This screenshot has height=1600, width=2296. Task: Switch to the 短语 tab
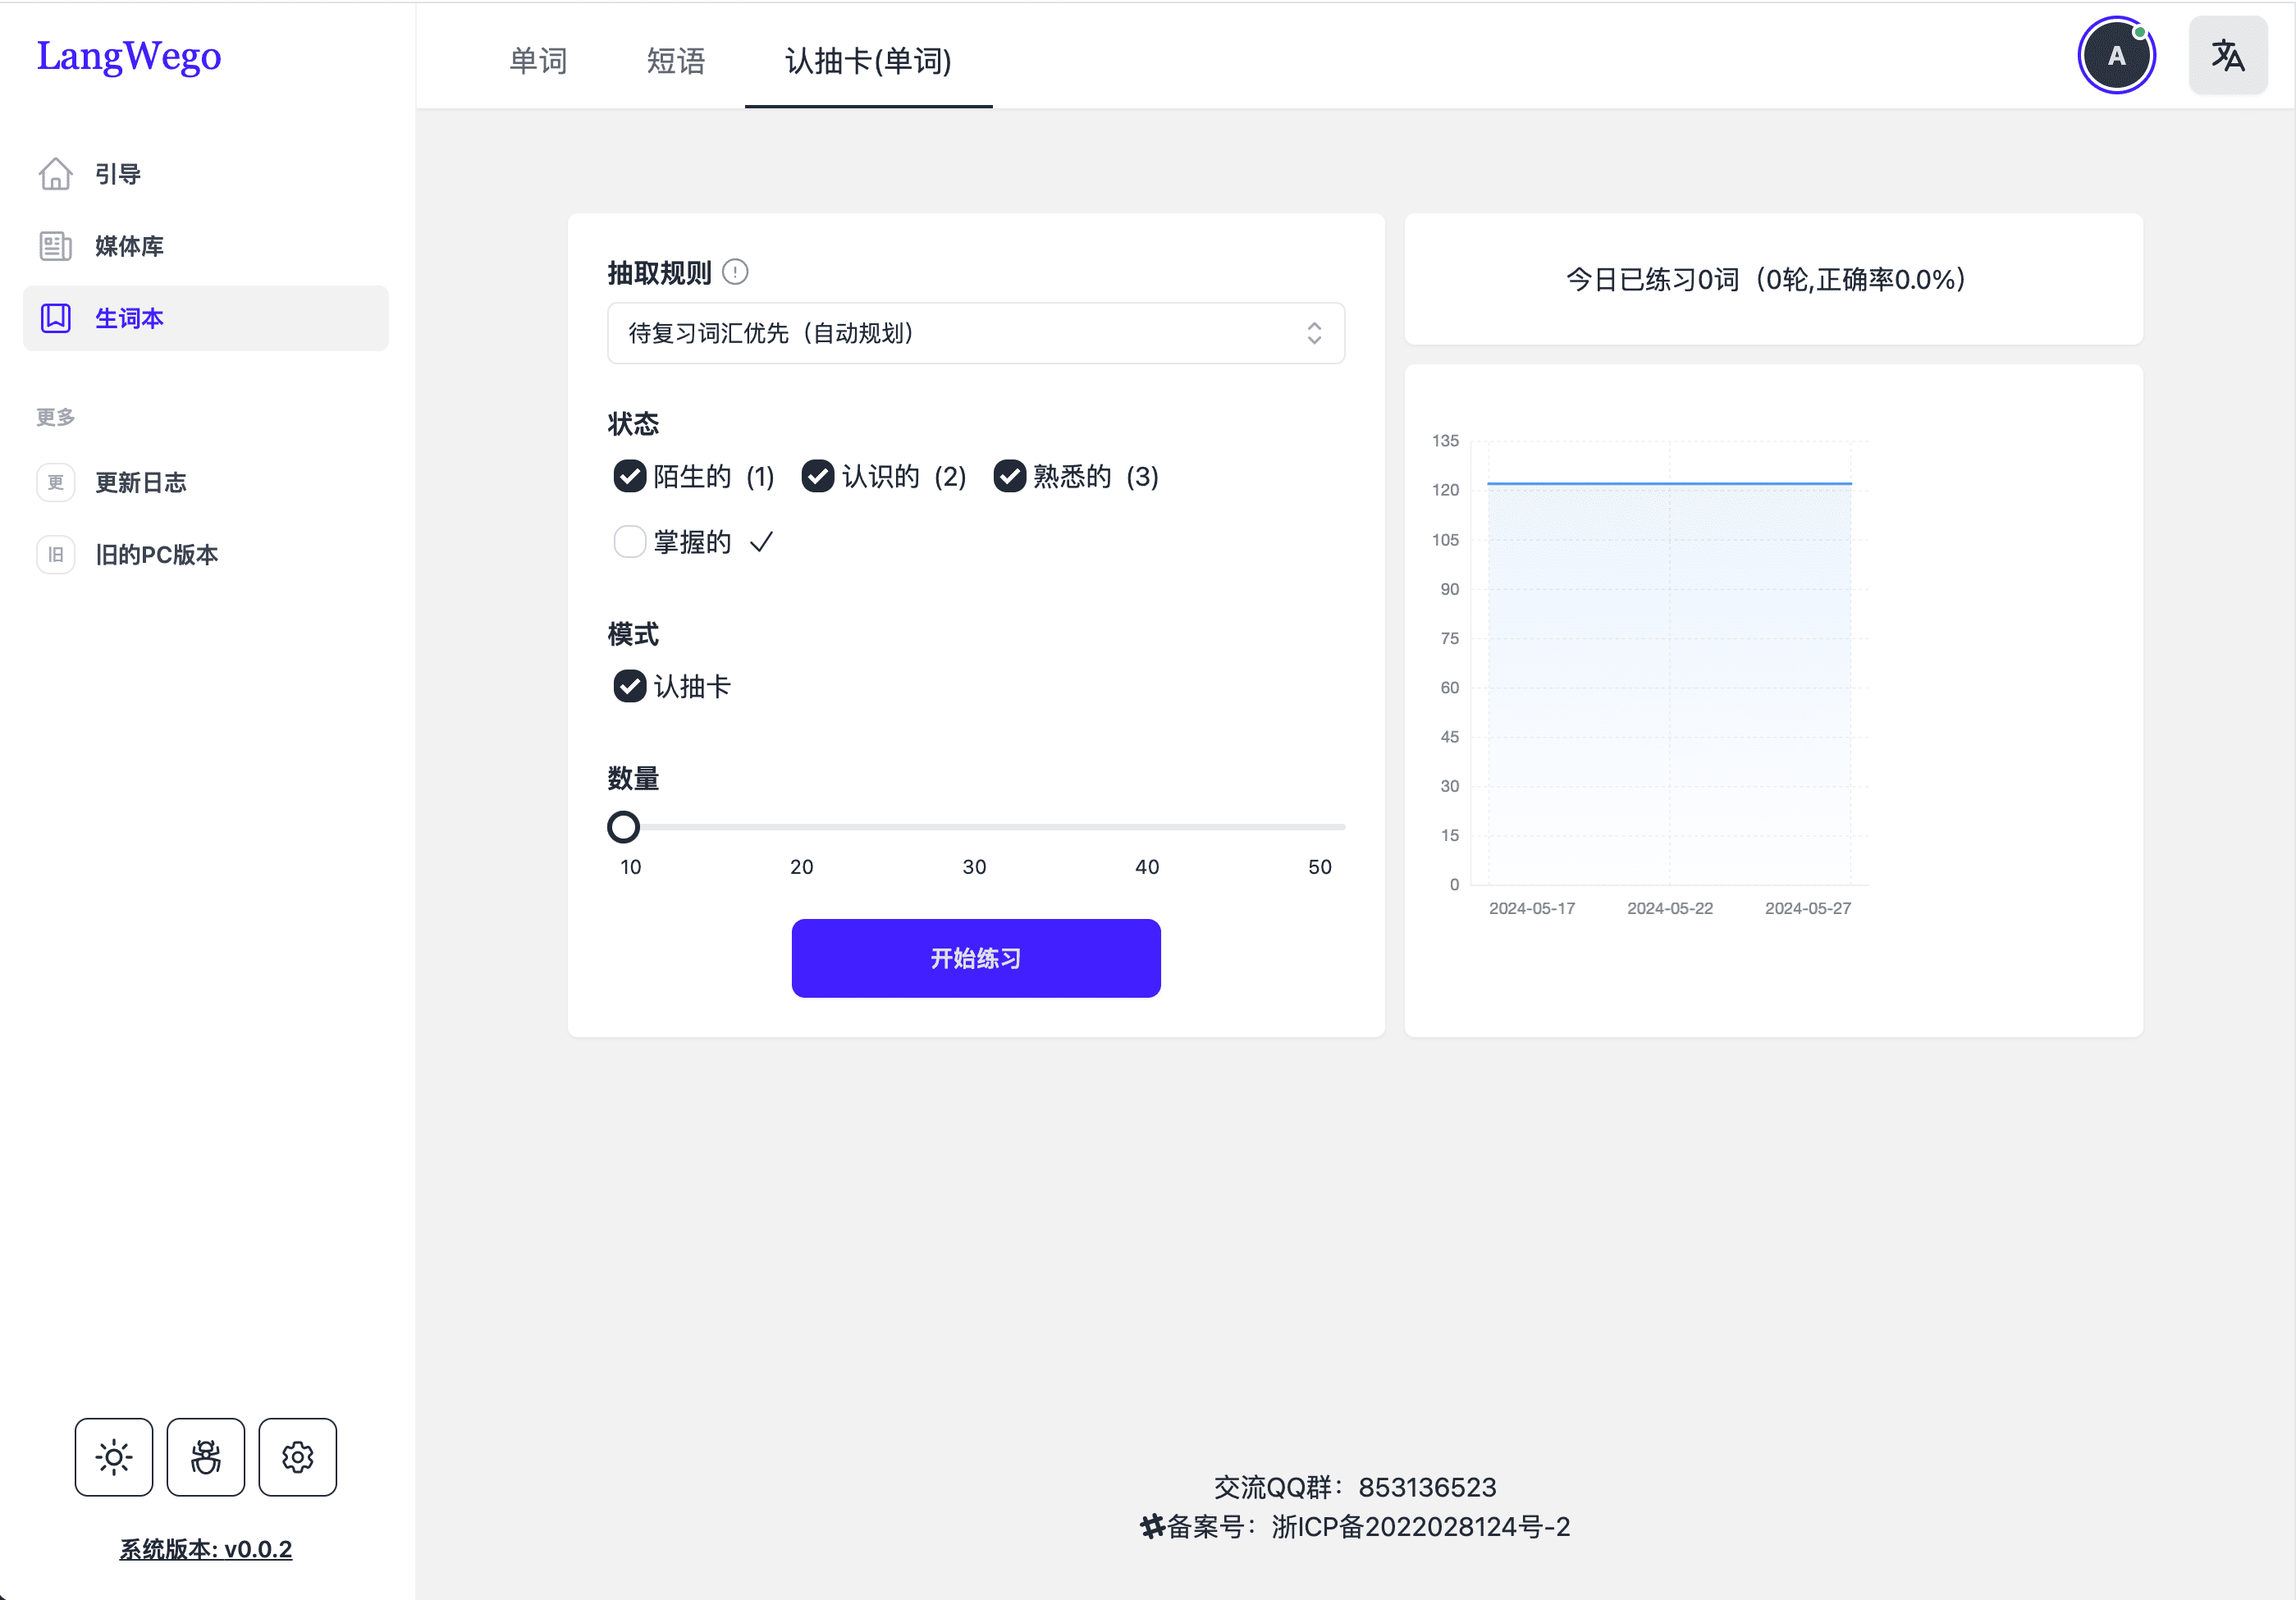(x=676, y=61)
